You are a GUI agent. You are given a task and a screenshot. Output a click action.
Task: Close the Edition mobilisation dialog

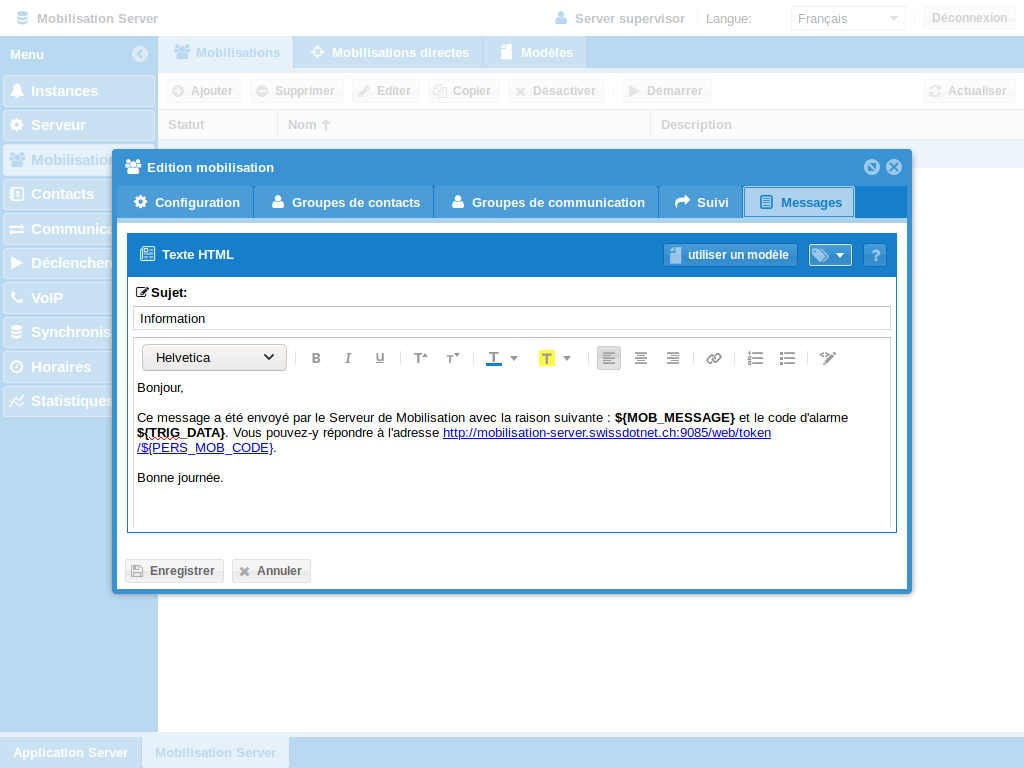point(894,167)
